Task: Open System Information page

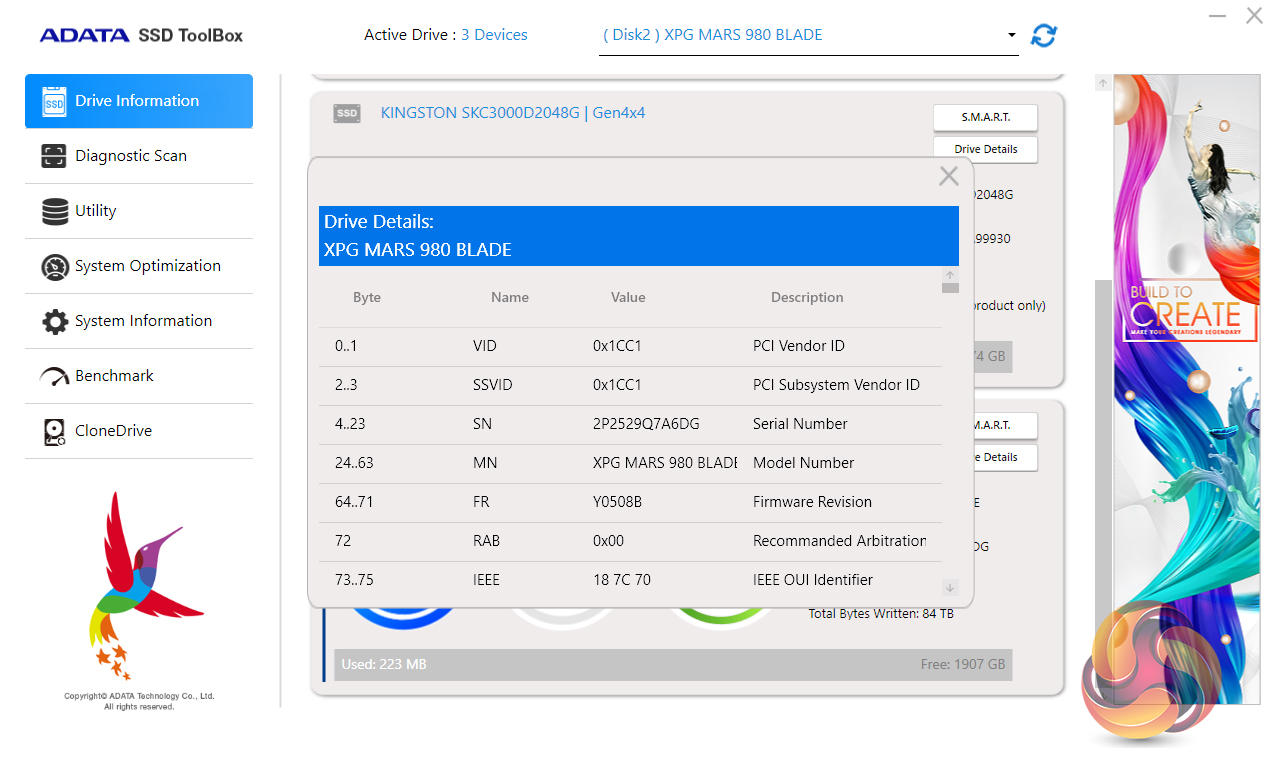Action: [139, 321]
